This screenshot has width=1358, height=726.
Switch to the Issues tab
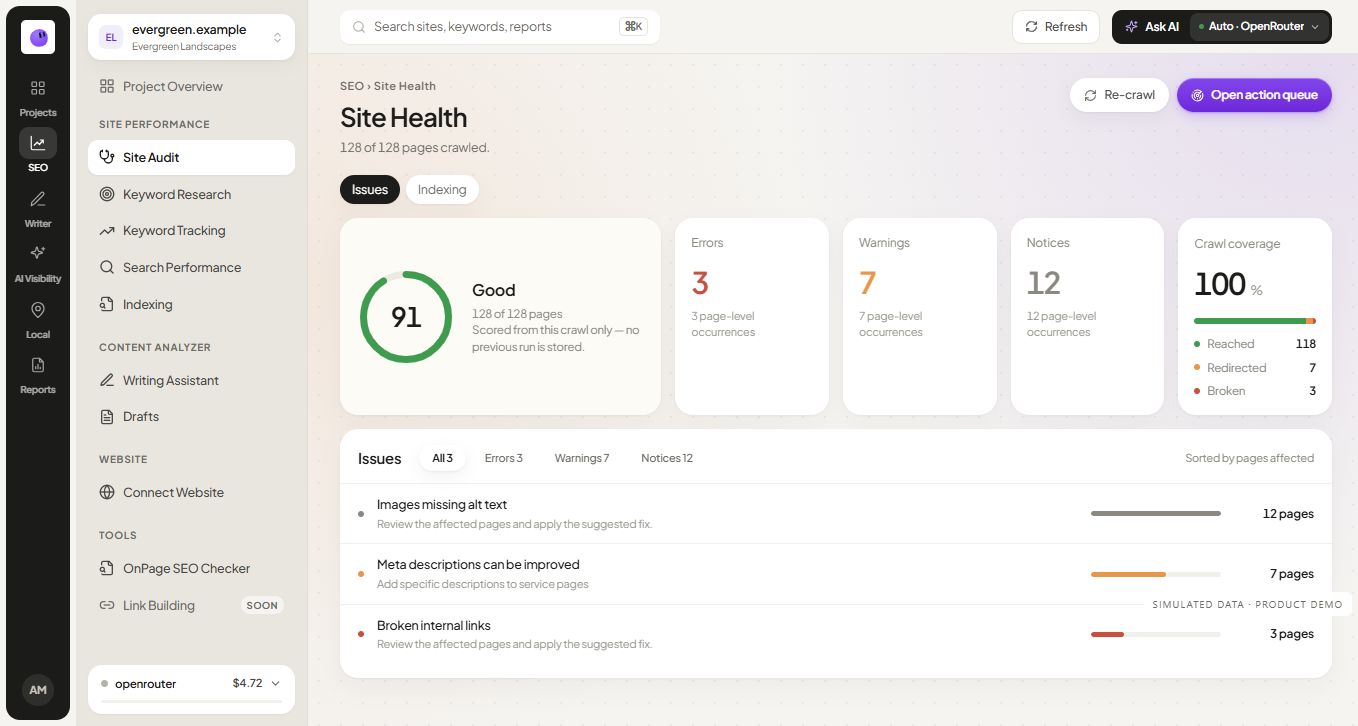coord(370,190)
